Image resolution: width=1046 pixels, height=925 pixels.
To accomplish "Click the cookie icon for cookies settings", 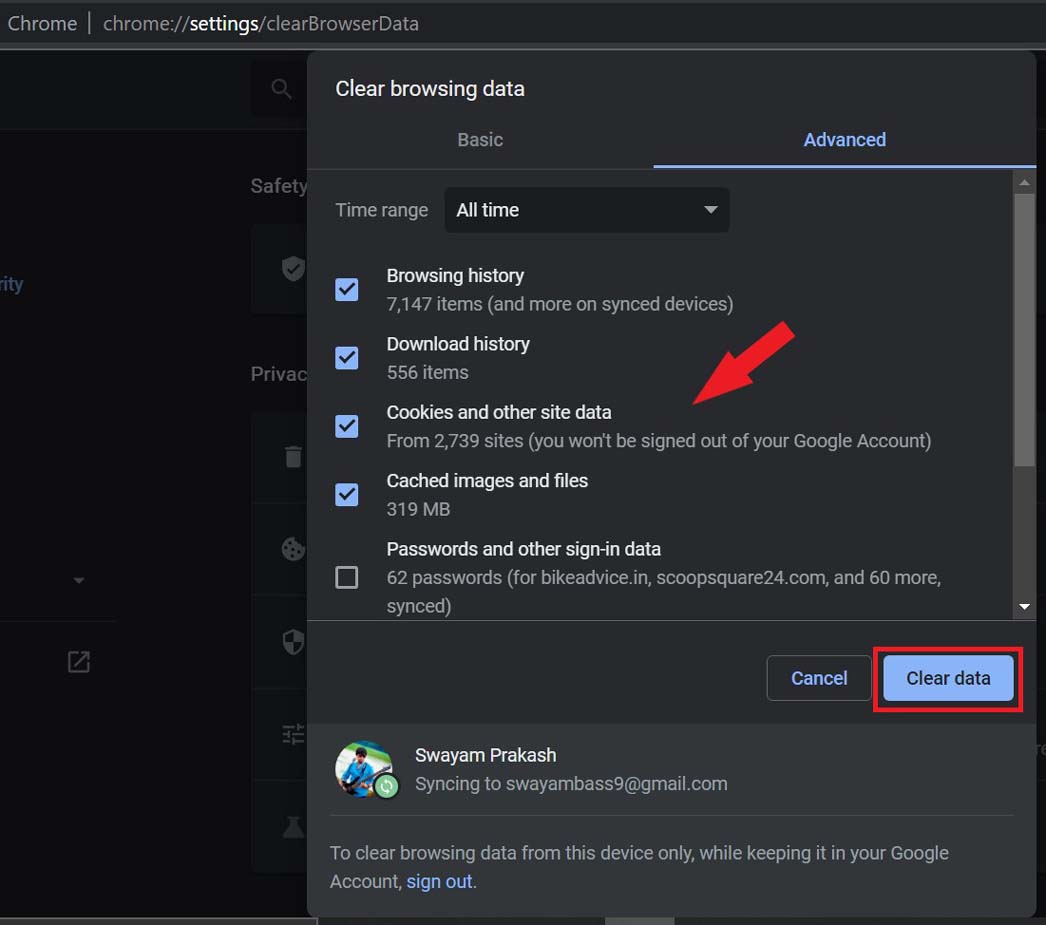I will (292, 549).
